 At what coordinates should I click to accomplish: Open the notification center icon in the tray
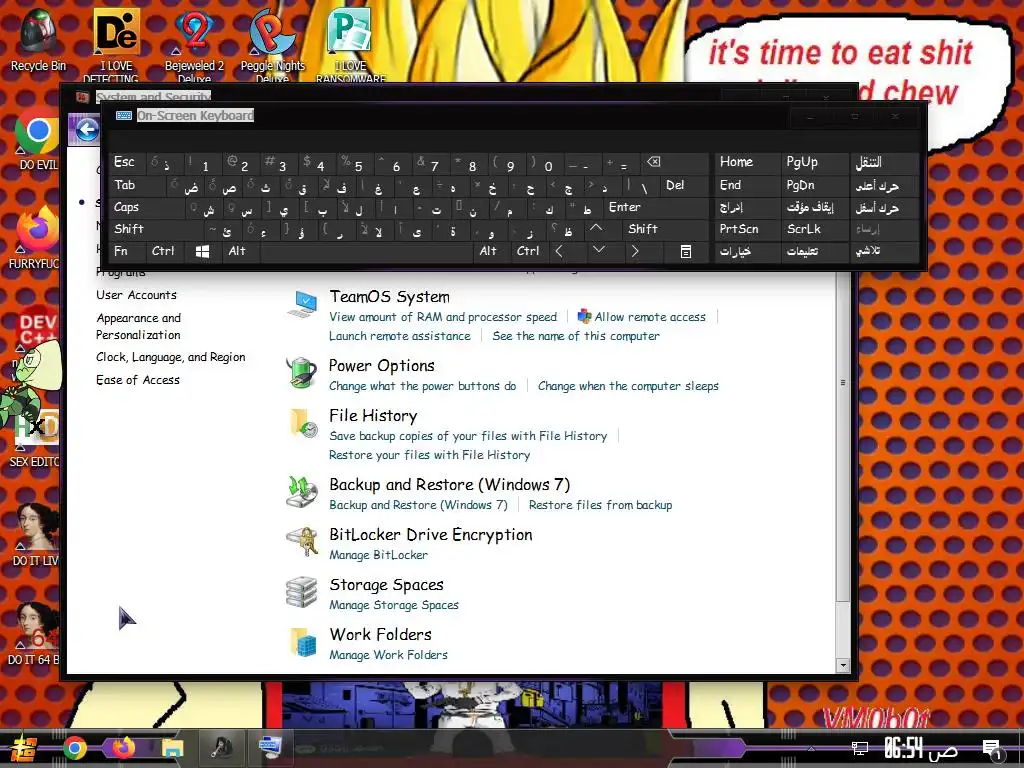coord(992,750)
